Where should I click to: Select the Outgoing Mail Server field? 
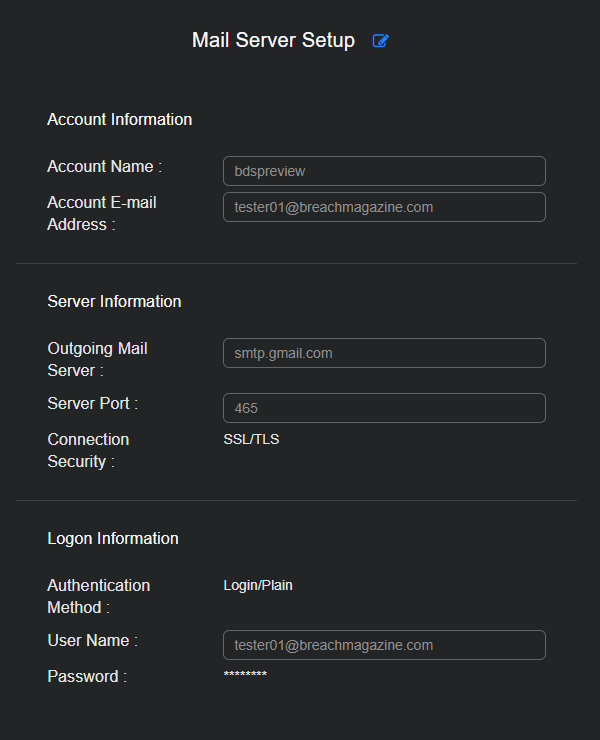[384, 353]
